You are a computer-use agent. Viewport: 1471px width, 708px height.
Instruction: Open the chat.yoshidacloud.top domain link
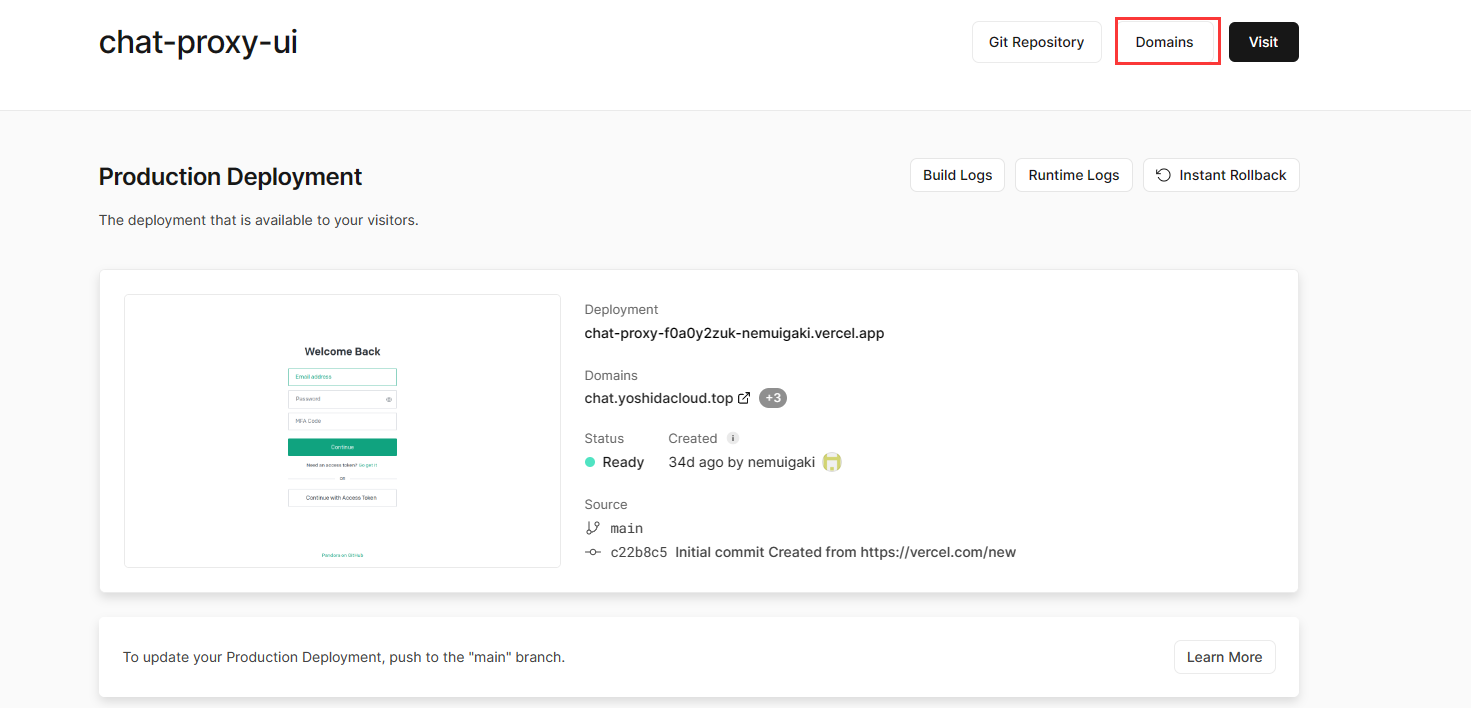tap(658, 398)
